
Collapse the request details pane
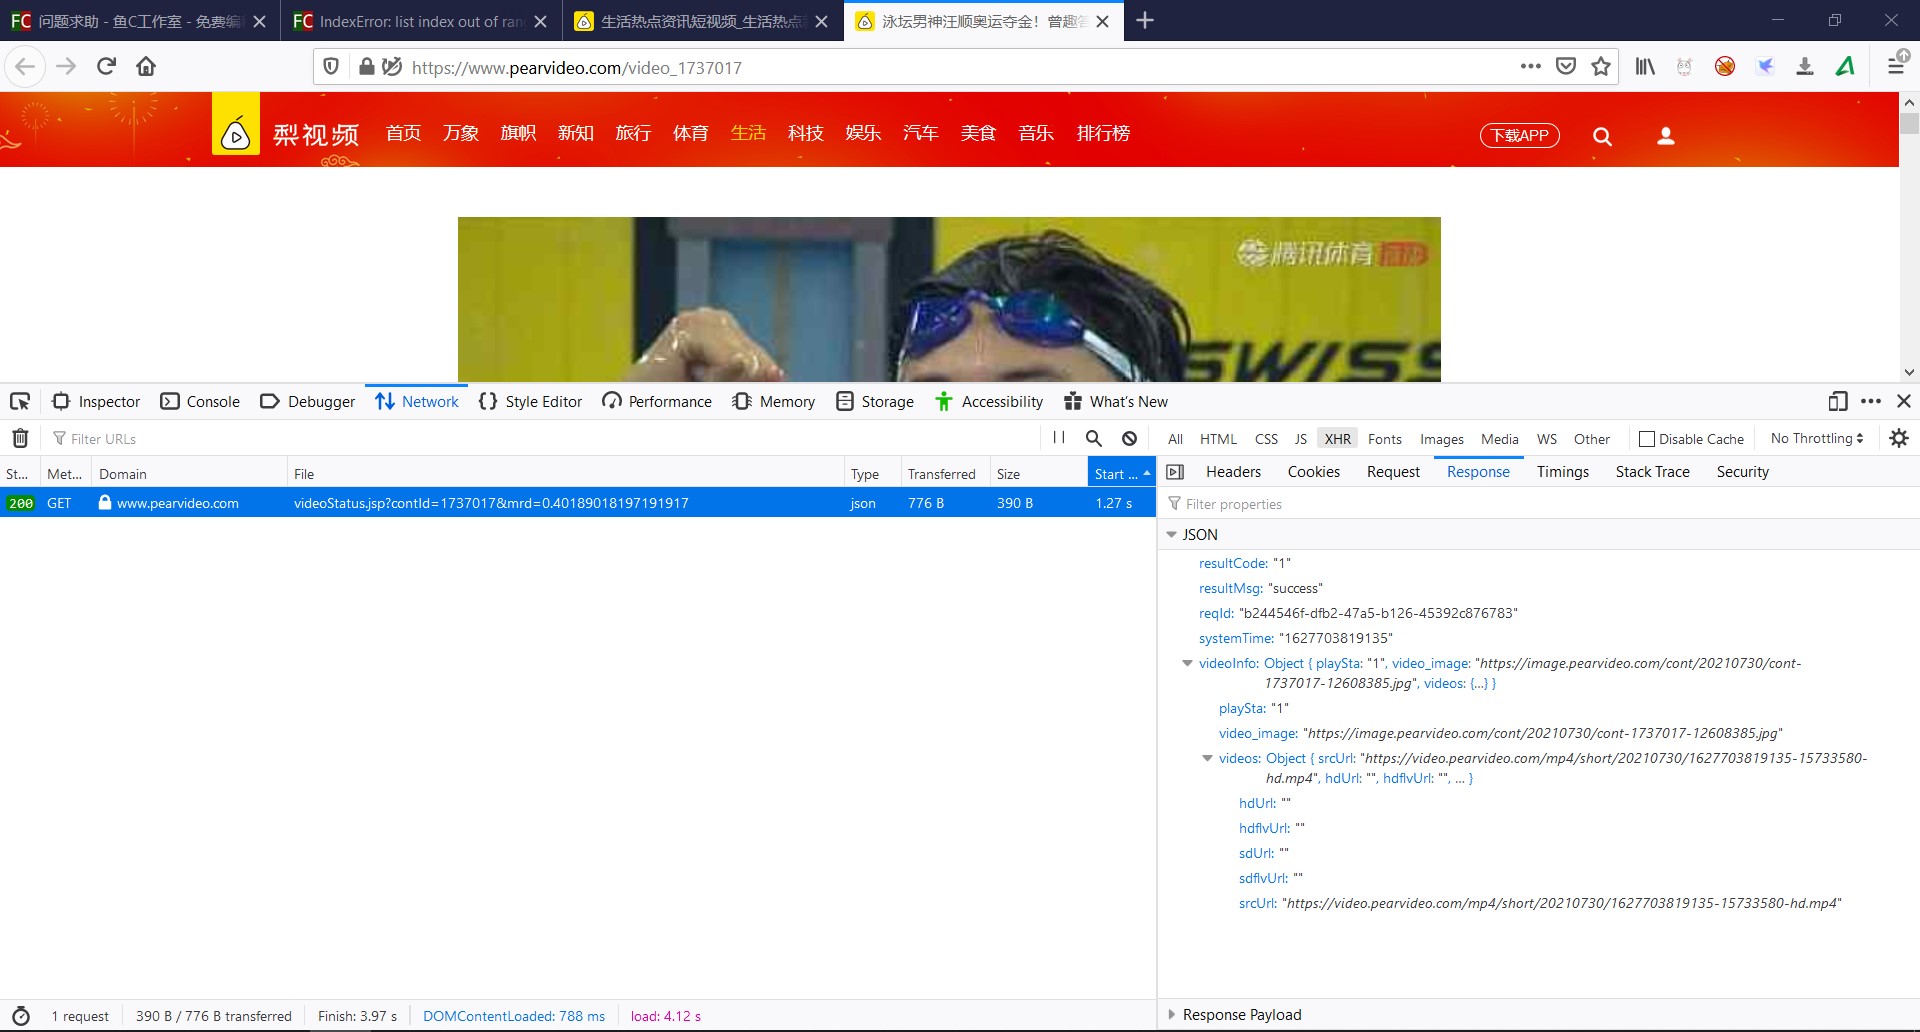[1176, 472]
